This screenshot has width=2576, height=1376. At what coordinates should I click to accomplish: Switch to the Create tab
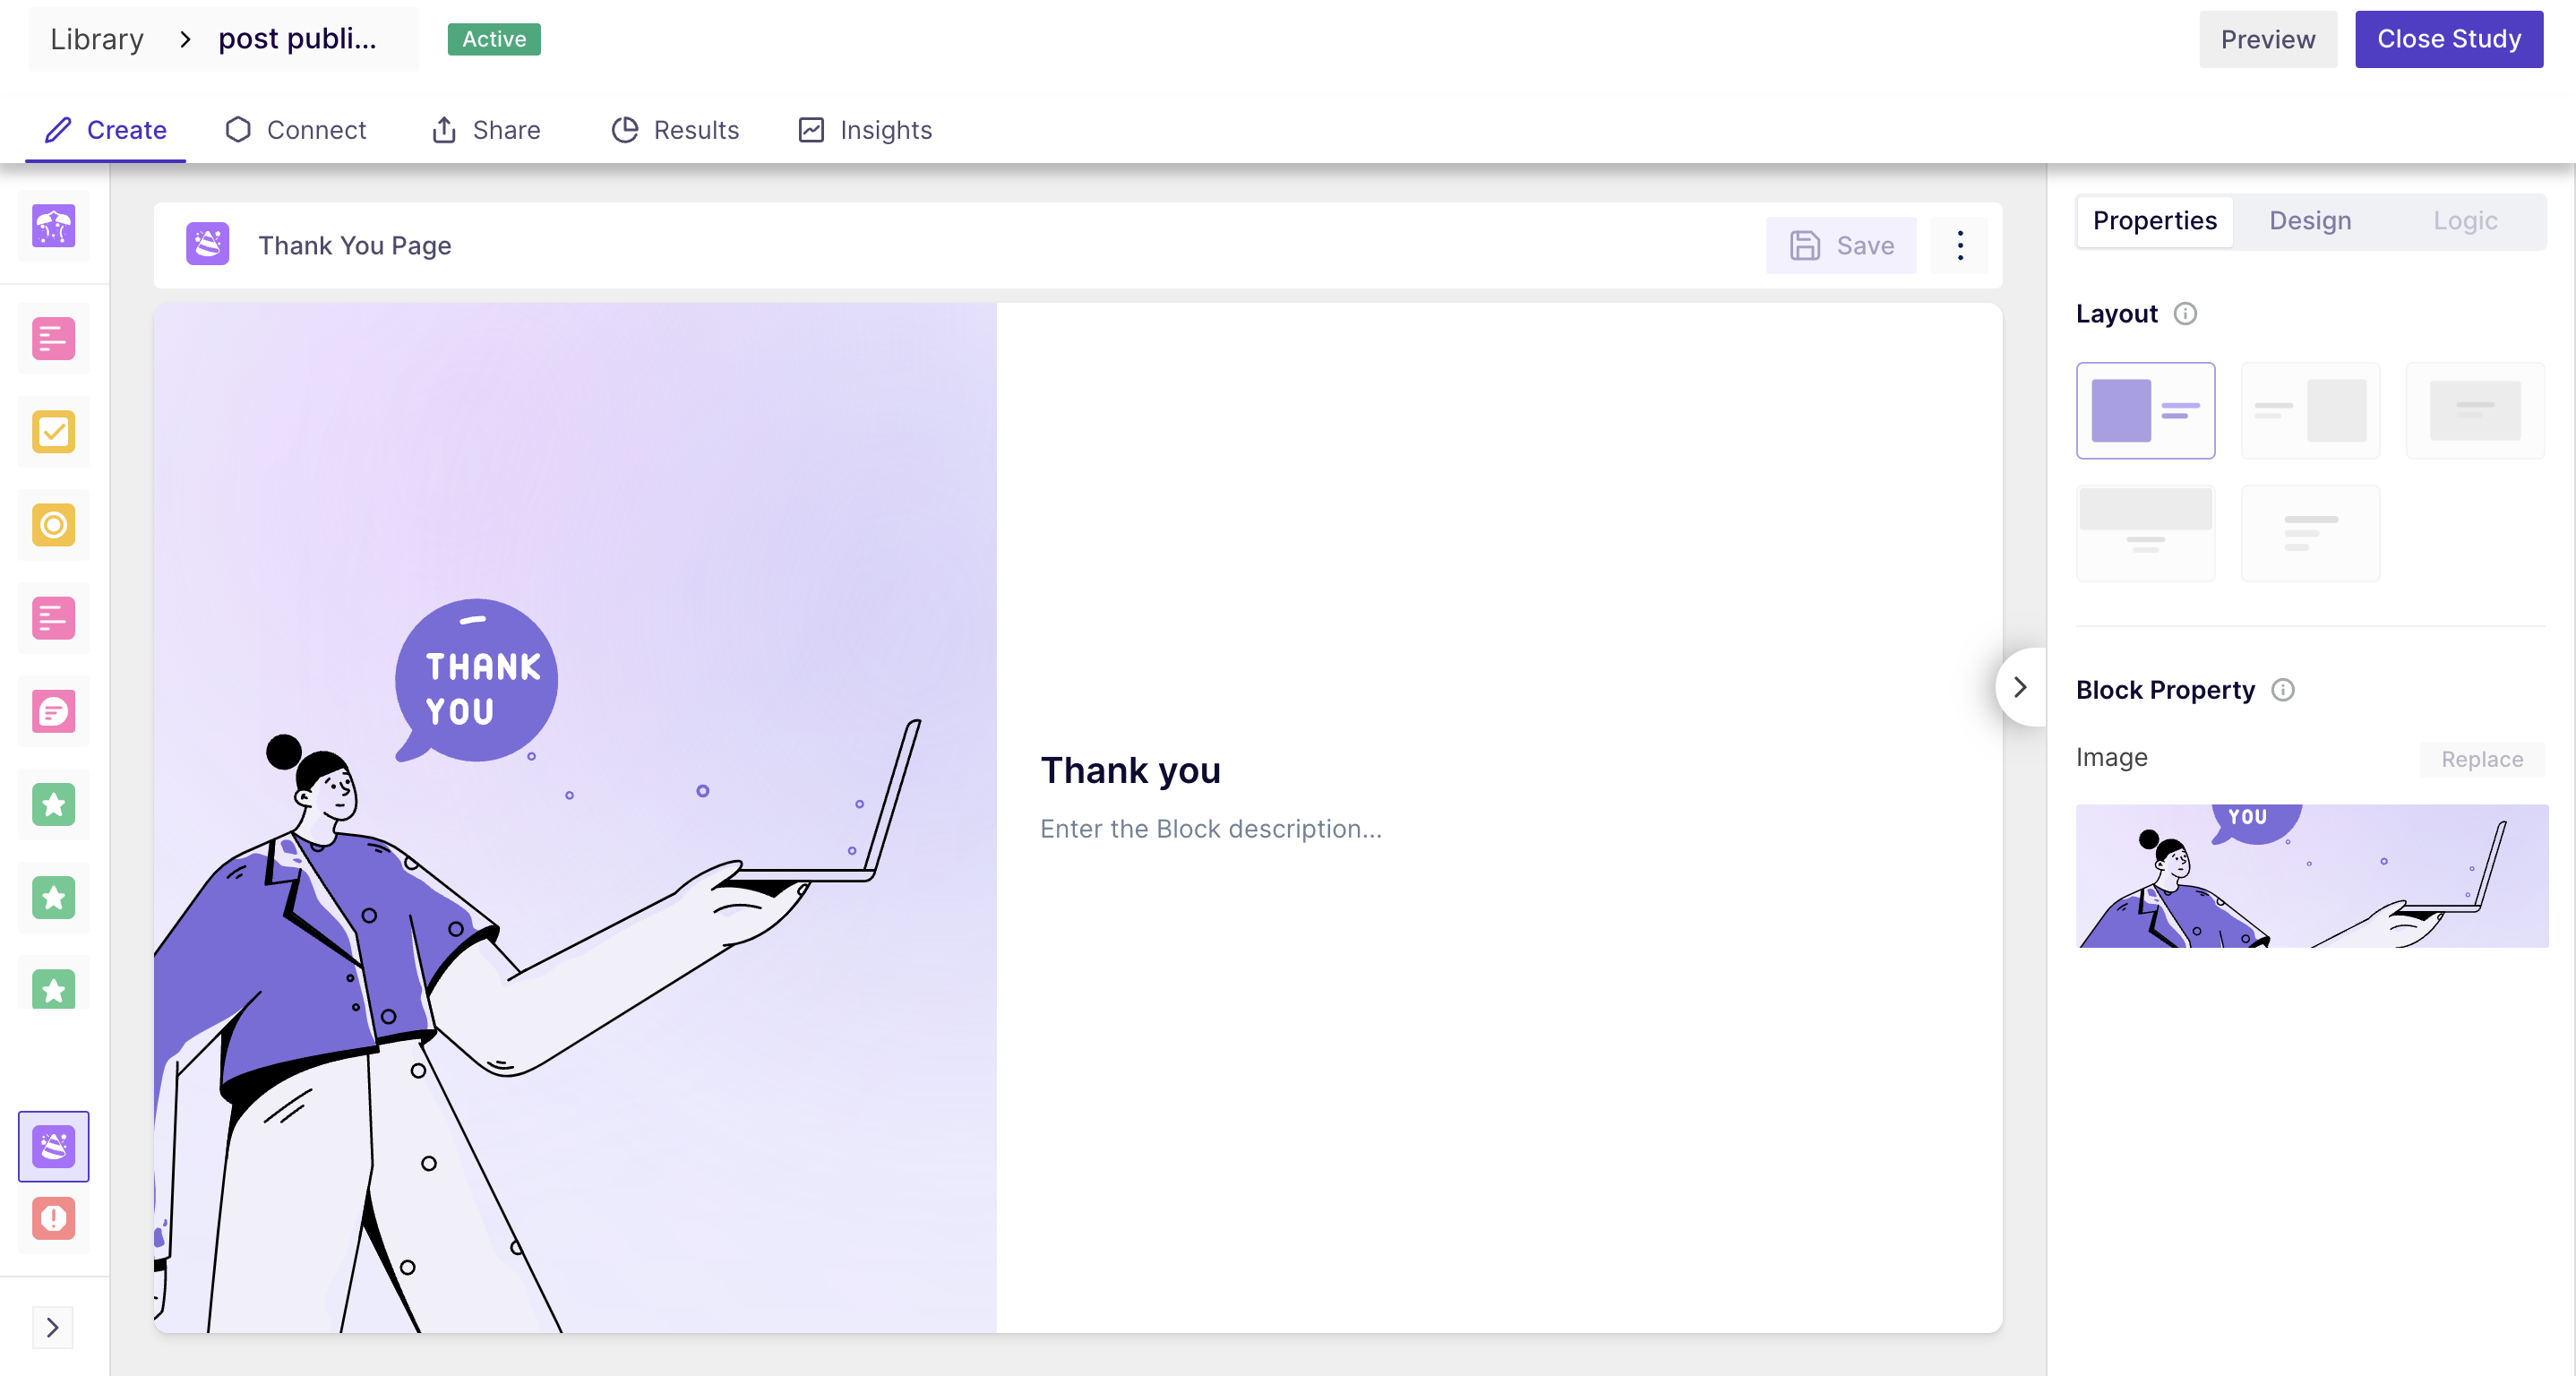(x=106, y=130)
